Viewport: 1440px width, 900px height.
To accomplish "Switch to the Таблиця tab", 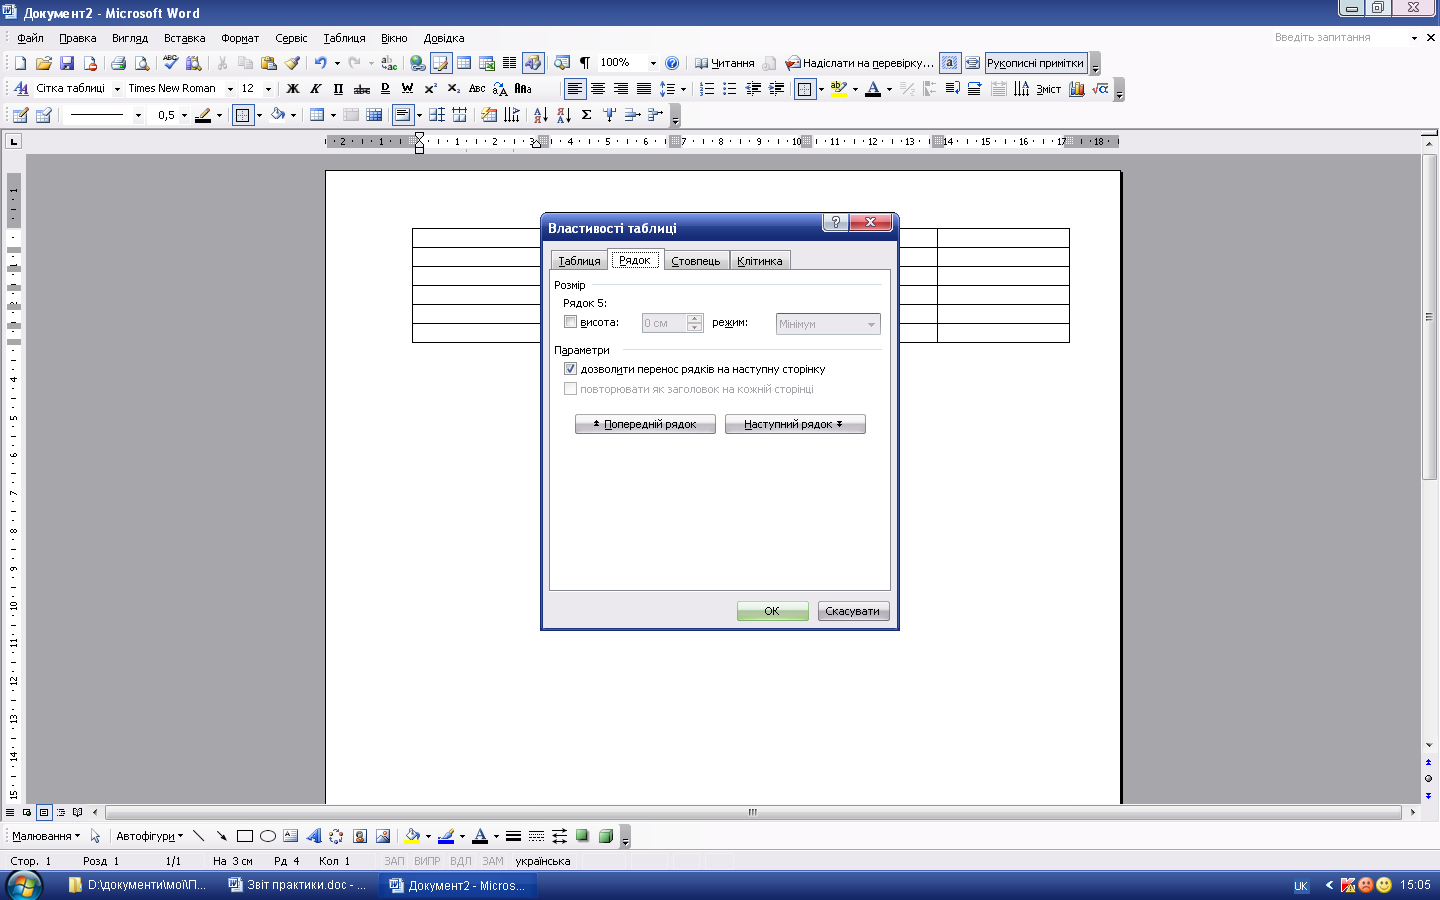I will pos(579,260).
